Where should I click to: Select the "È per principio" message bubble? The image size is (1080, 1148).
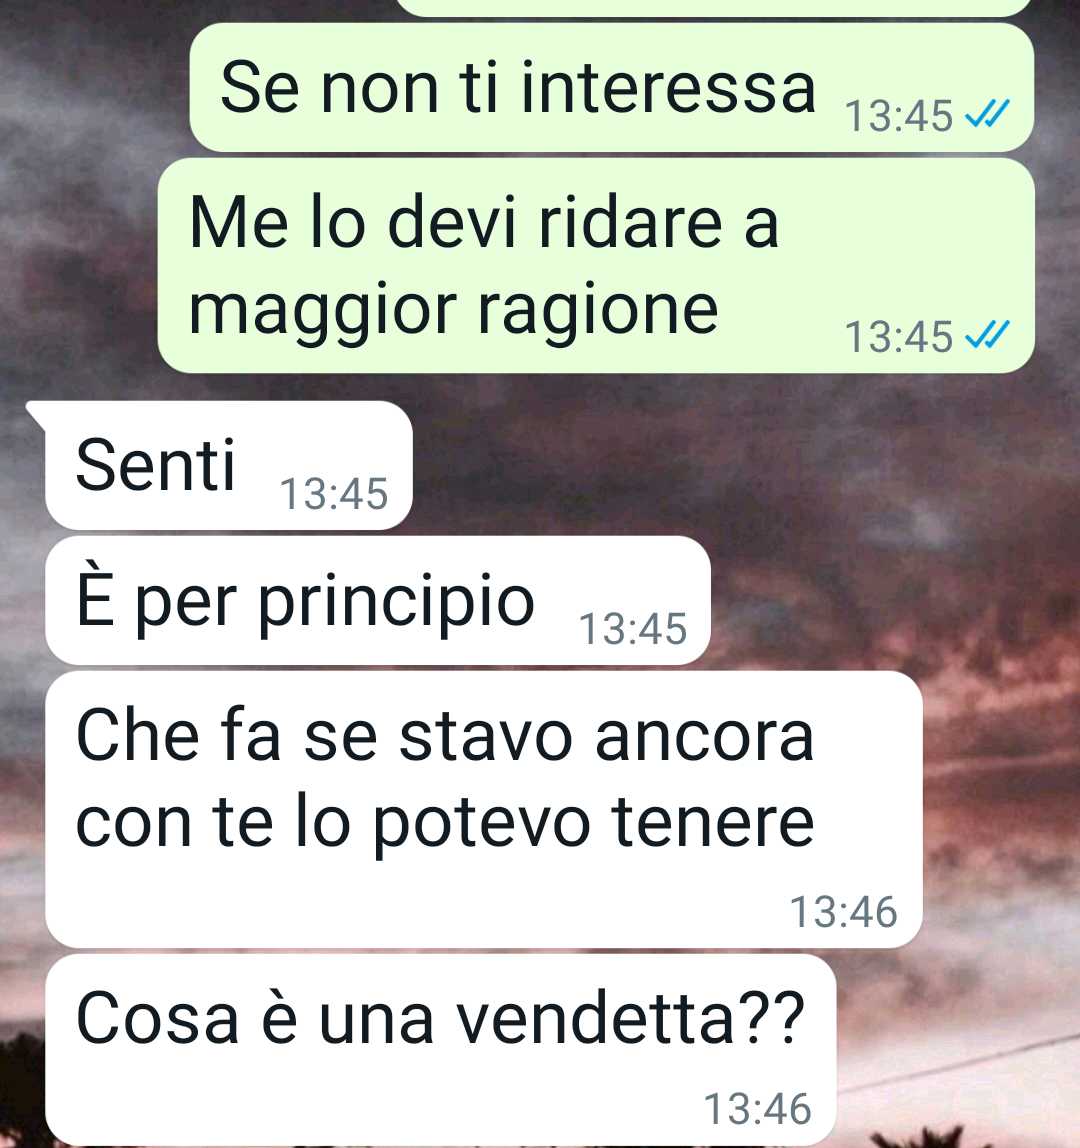[378, 600]
